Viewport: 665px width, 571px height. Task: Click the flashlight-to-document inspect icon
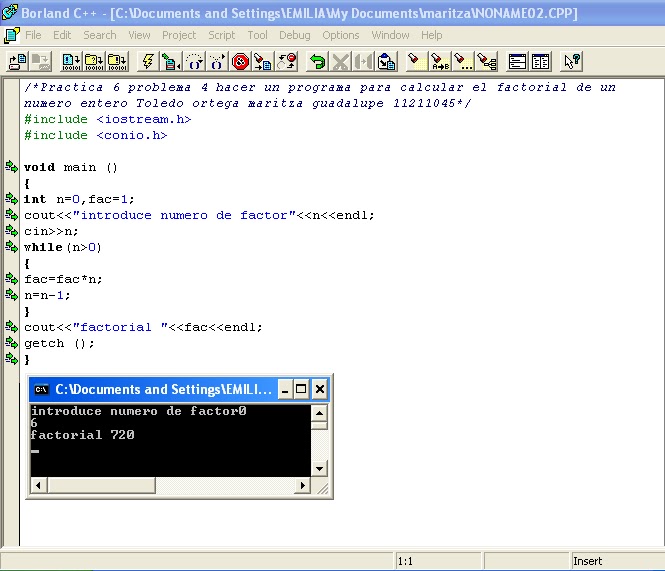[263, 62]
